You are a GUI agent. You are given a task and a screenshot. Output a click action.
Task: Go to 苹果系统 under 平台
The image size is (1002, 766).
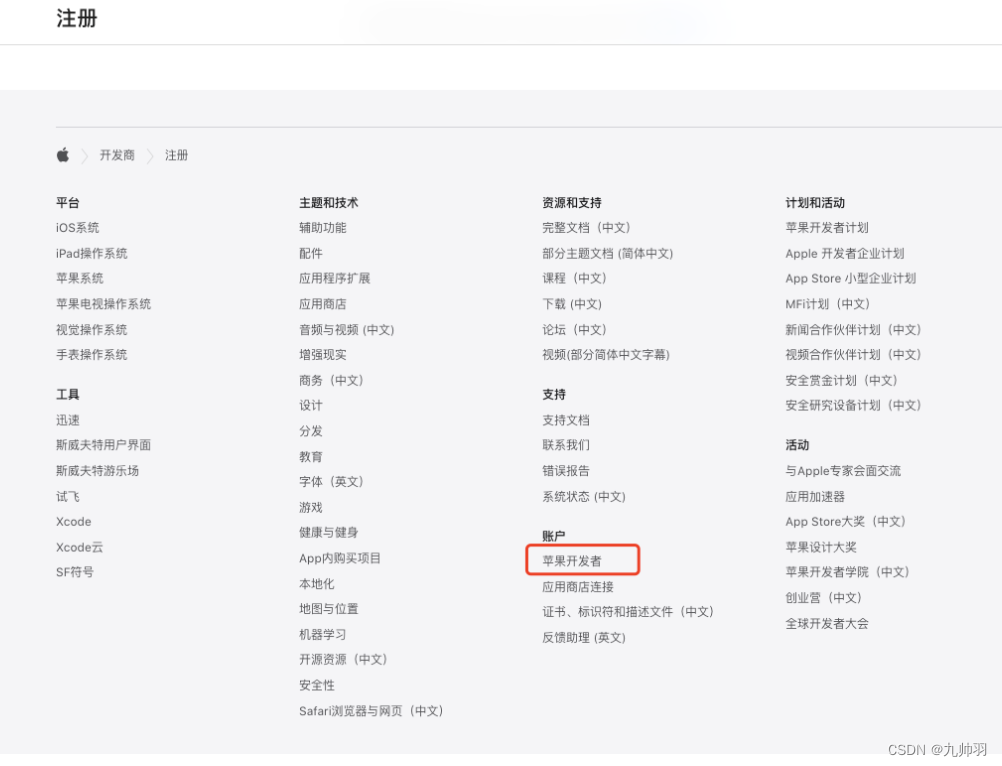(x=79, y=279)
